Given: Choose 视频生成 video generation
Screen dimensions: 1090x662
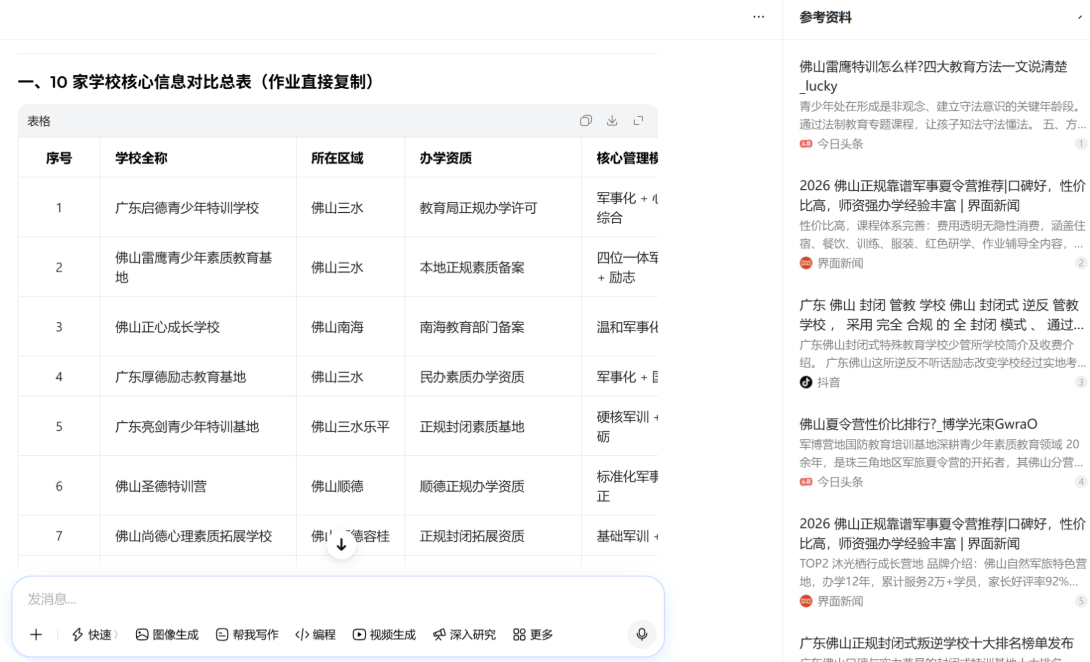Looking at the screenshot, I should coord(384,634).
